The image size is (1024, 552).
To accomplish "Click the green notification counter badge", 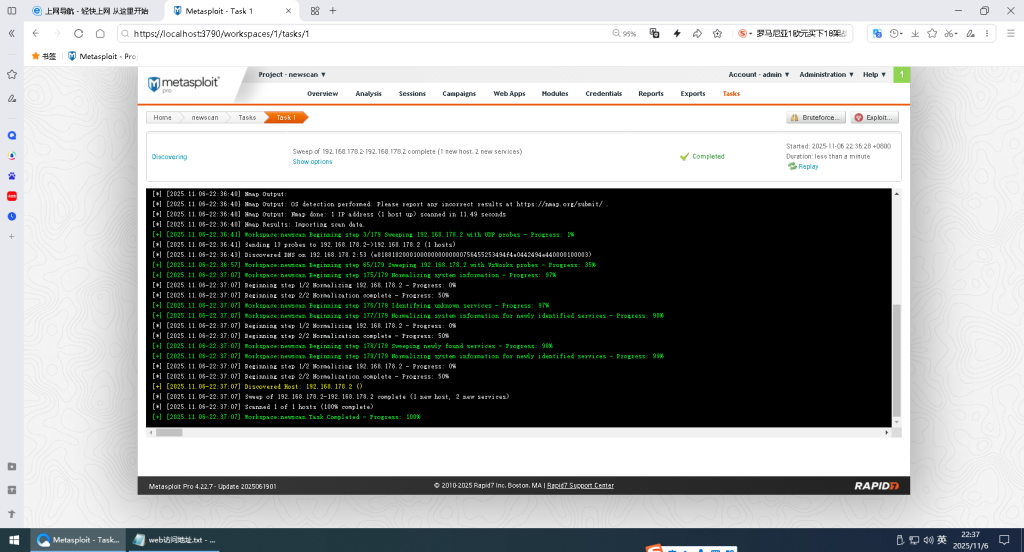I will 901,74.
